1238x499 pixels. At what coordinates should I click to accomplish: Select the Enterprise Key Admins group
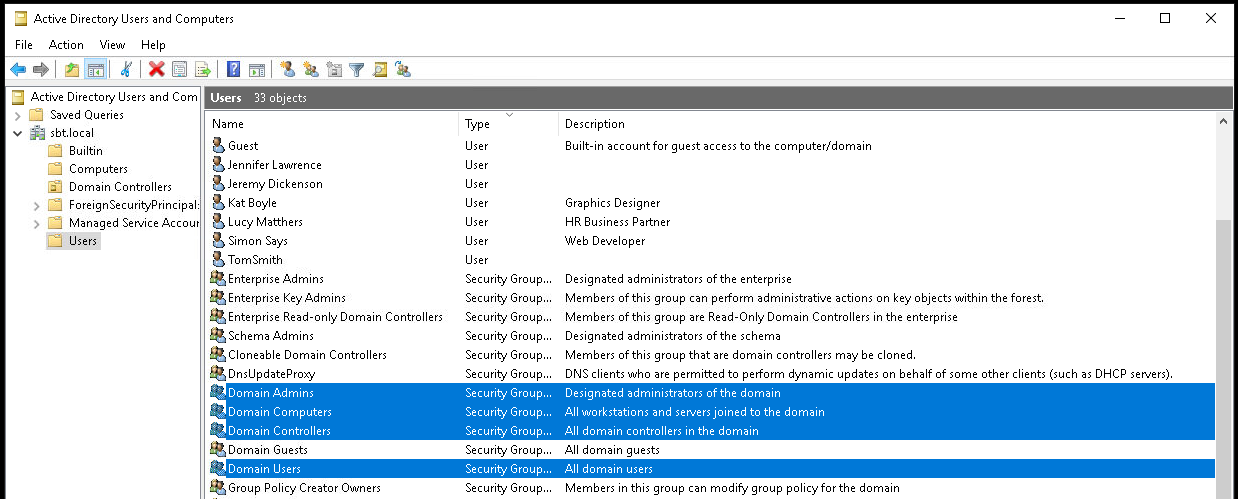click(x=711, y=298)
